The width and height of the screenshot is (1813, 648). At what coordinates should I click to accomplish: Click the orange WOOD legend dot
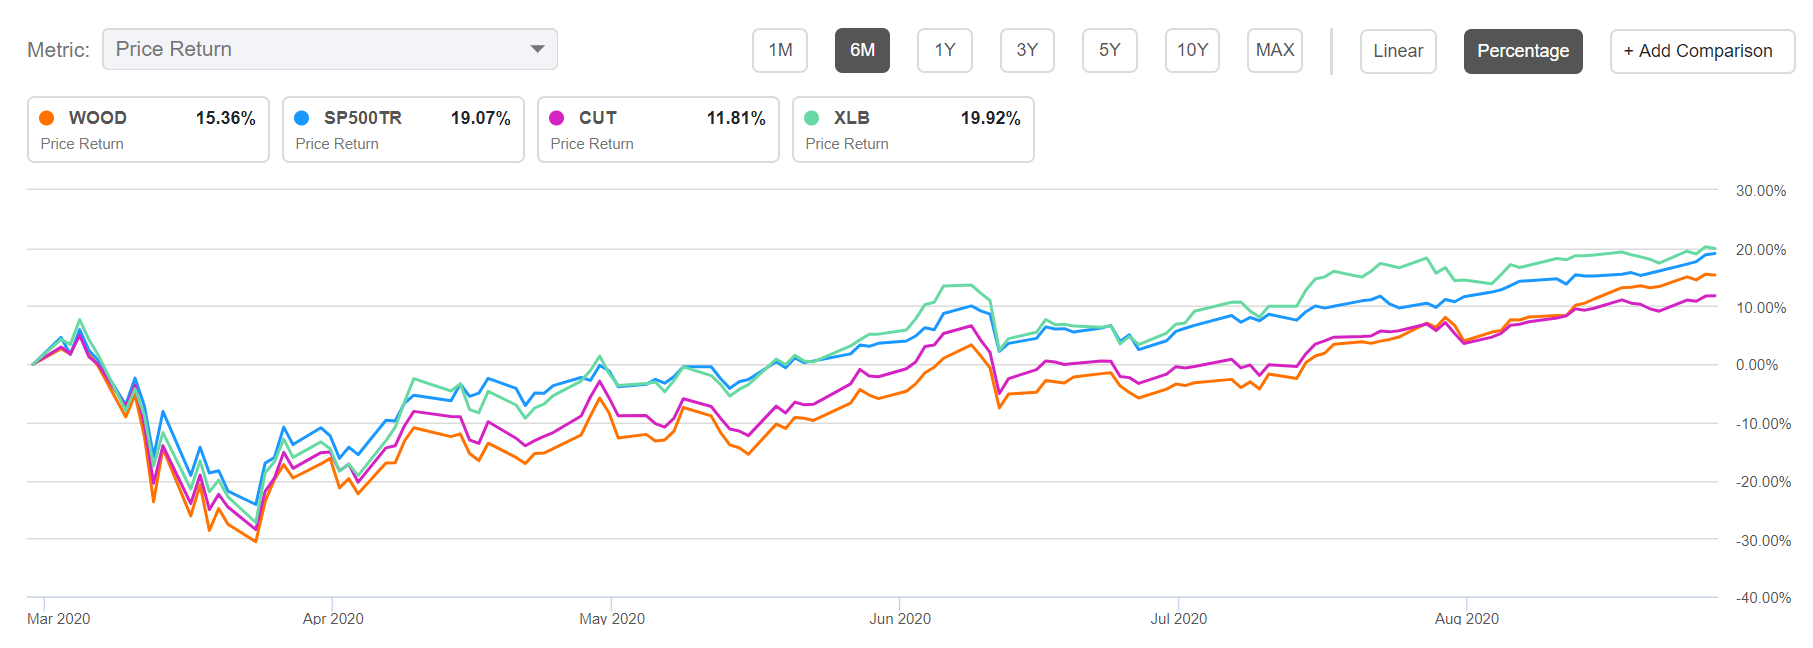click(47, 118)
